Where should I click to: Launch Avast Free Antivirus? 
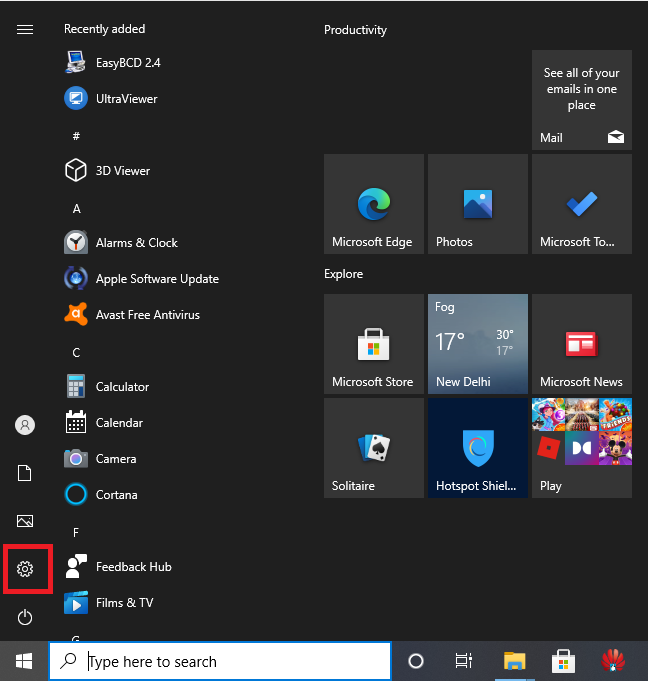tap(132, 315)
